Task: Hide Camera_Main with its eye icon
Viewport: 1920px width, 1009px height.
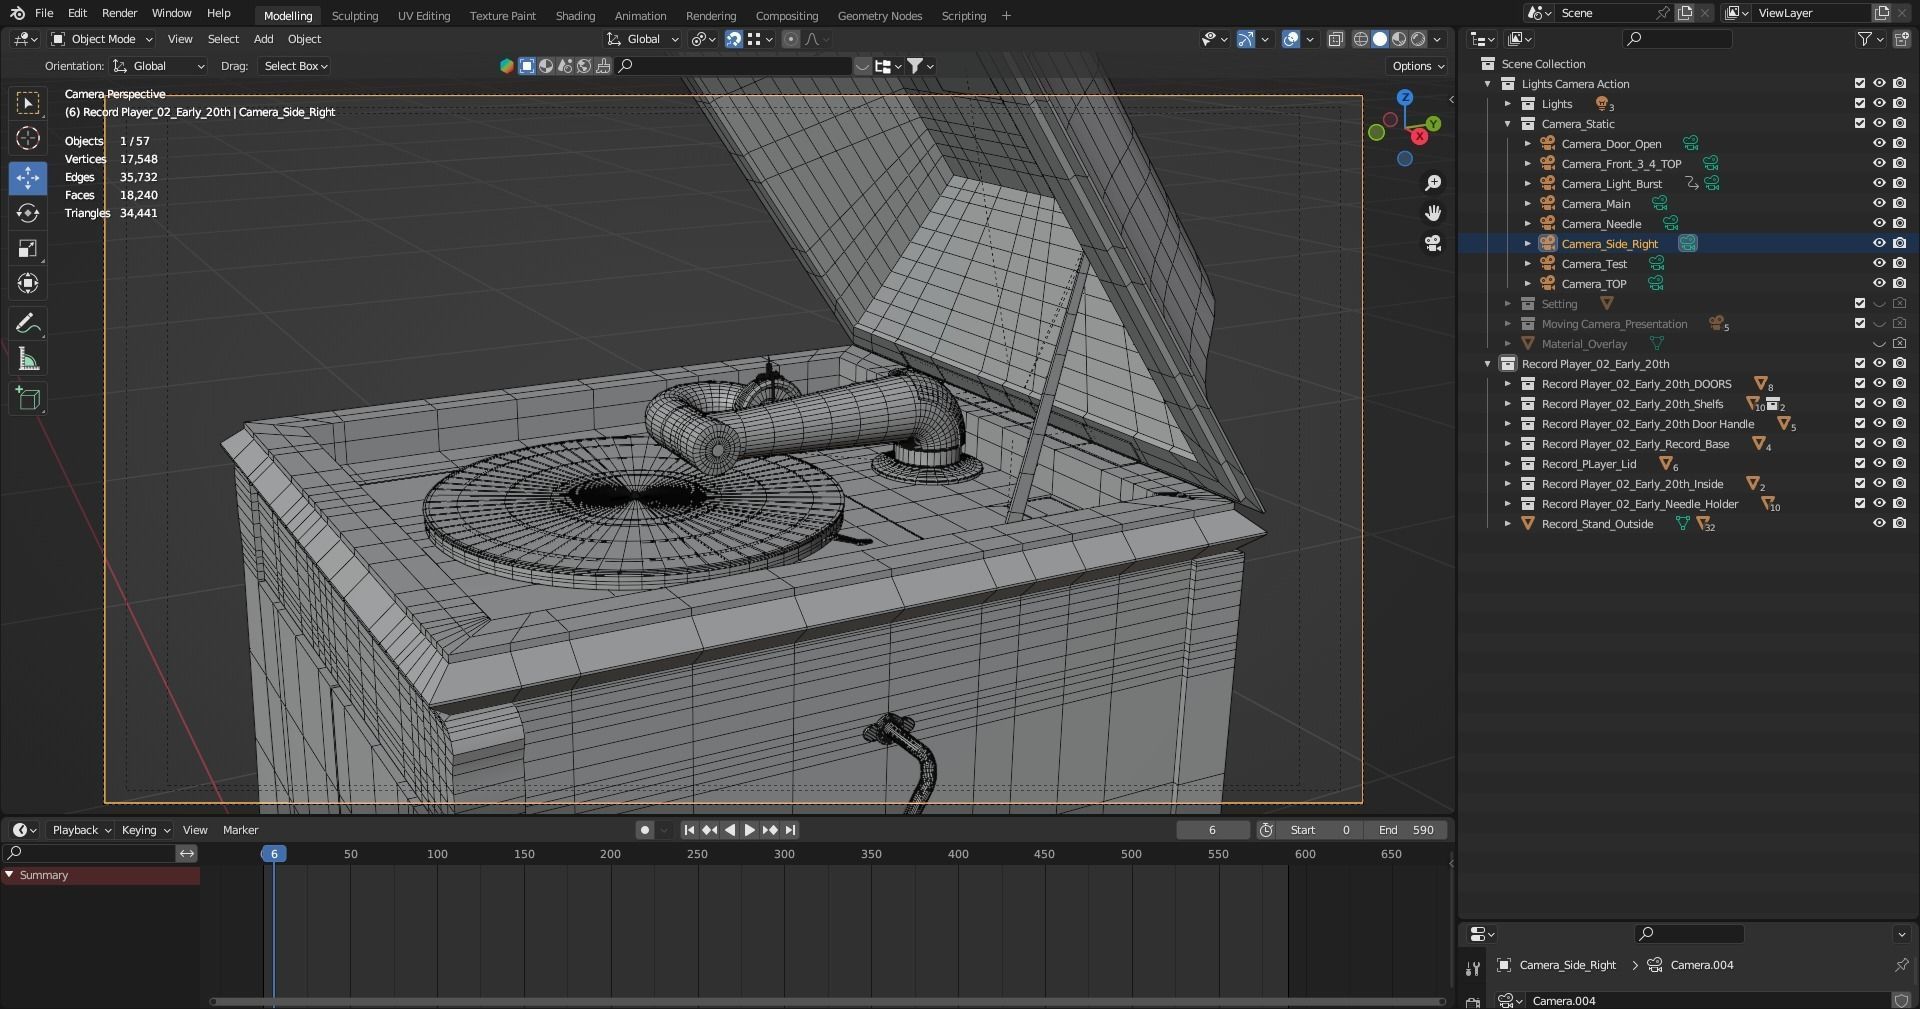Action: tap(1879, 204)
